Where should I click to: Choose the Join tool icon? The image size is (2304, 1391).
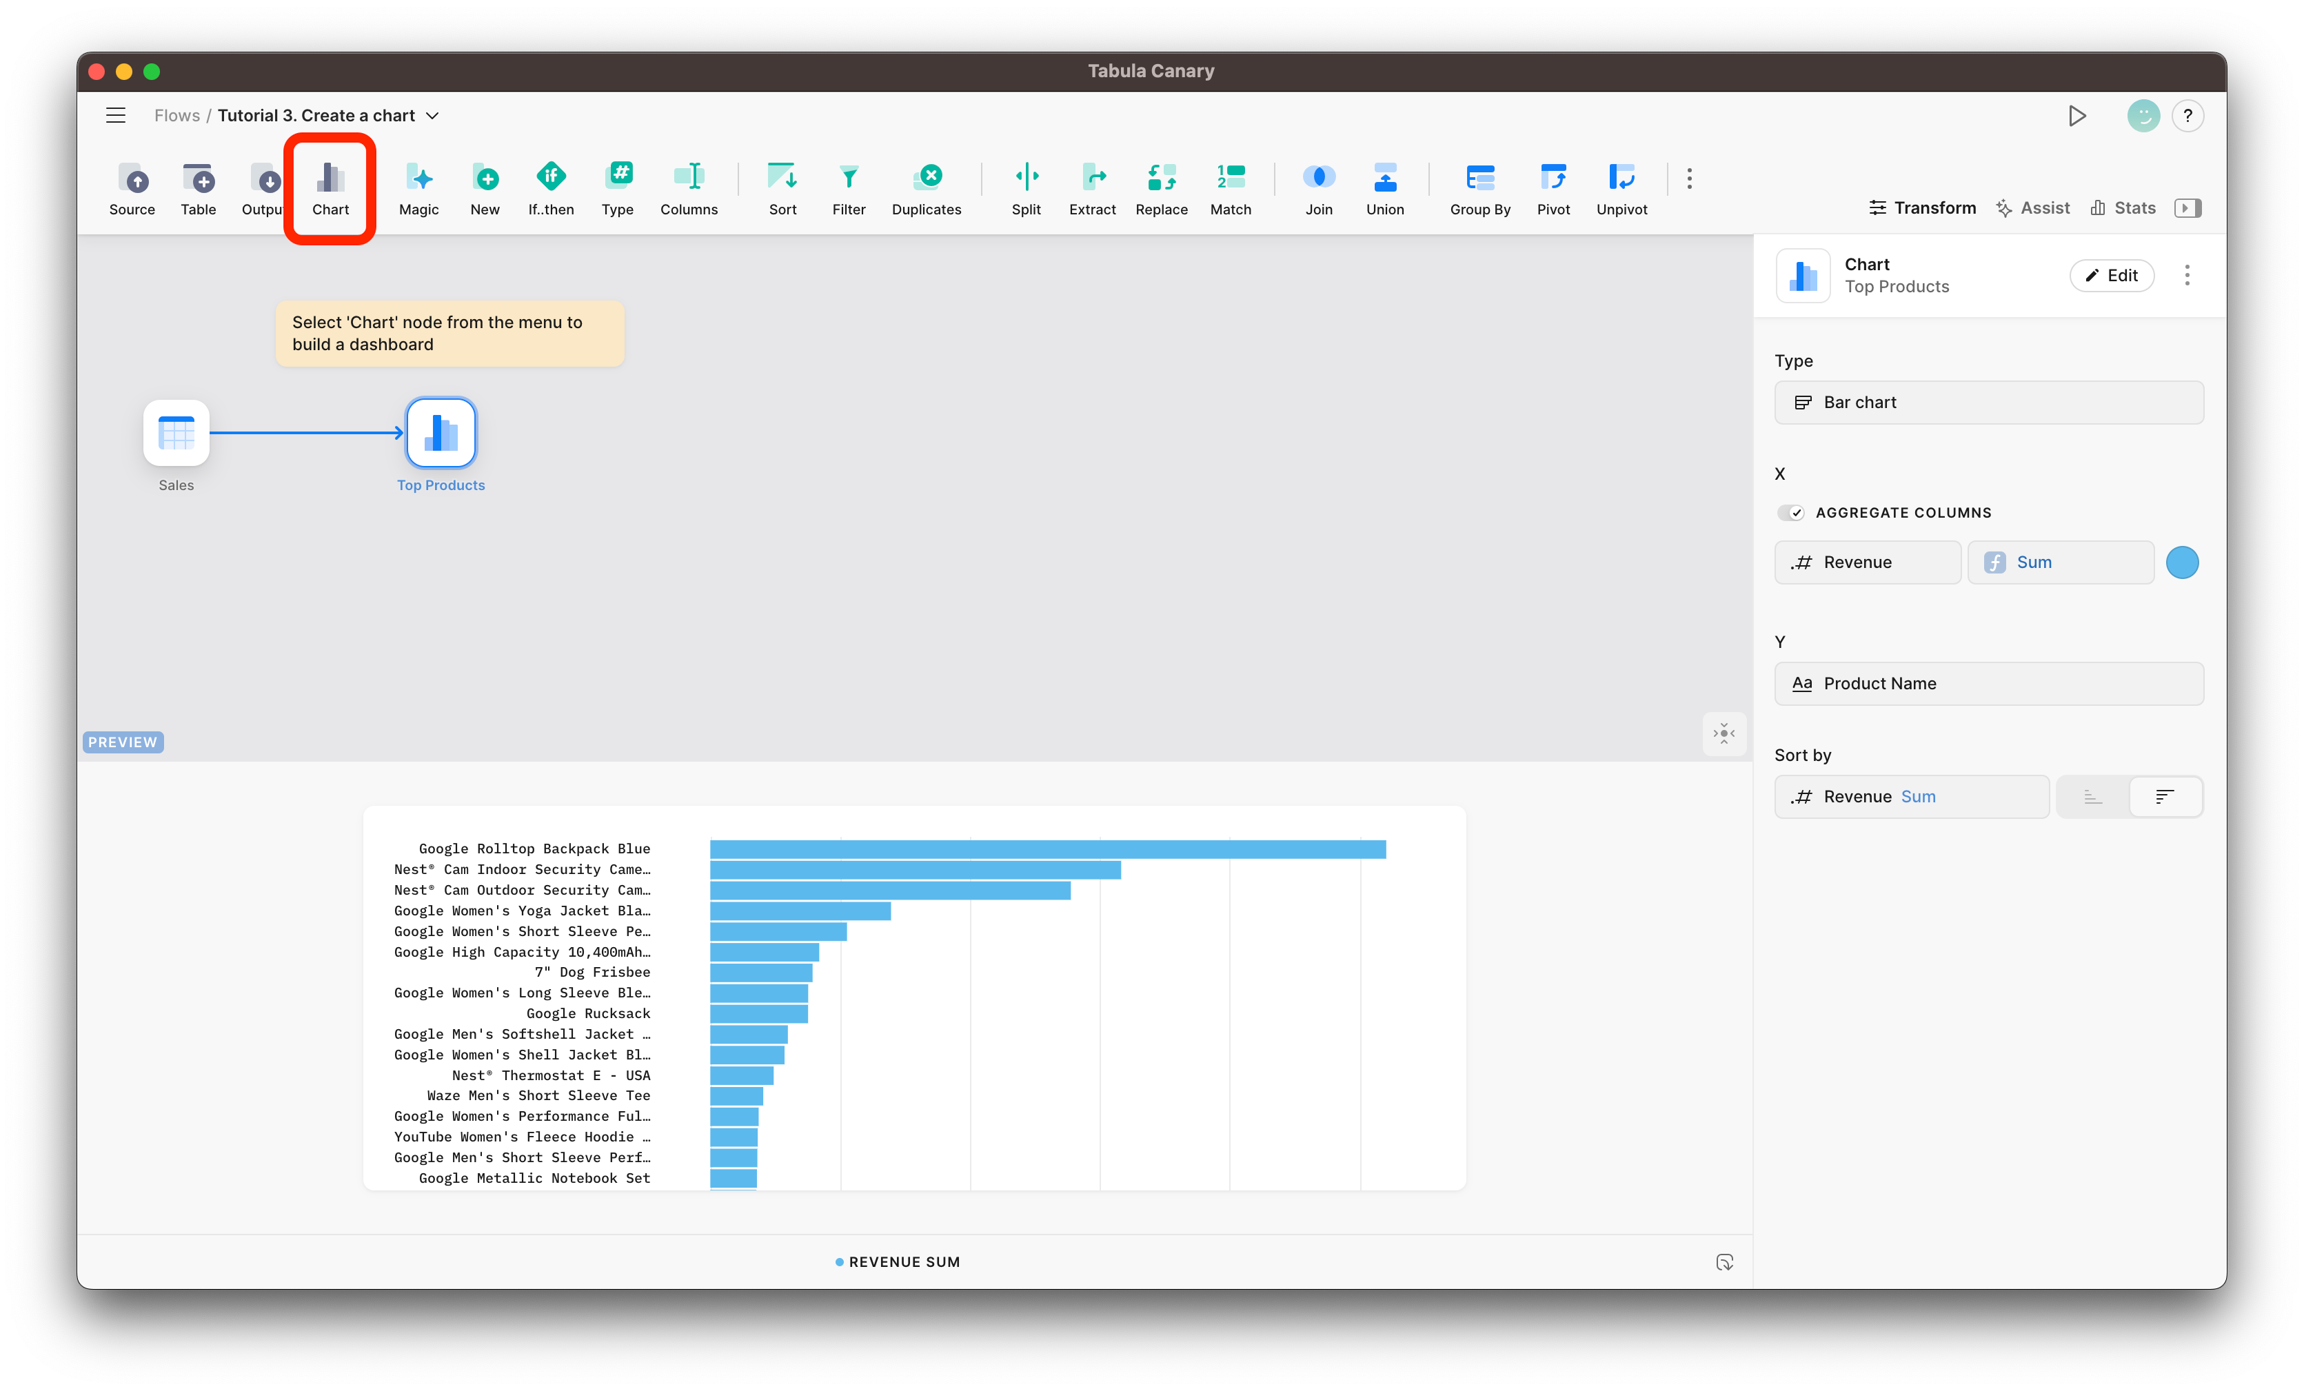click(x=1318, y=187)
